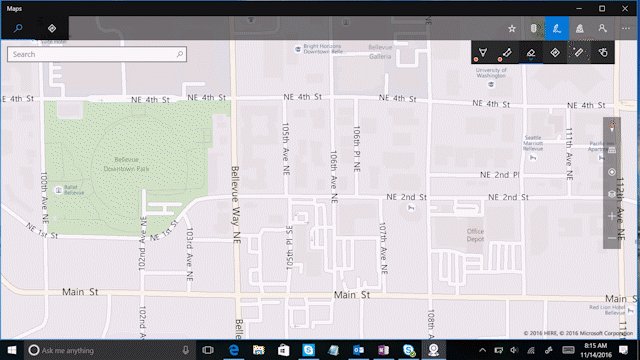Image resolution: width=640 pixels, height=360 pixels.
Task: Open the volume control tray icon
Action: [514, 350]
